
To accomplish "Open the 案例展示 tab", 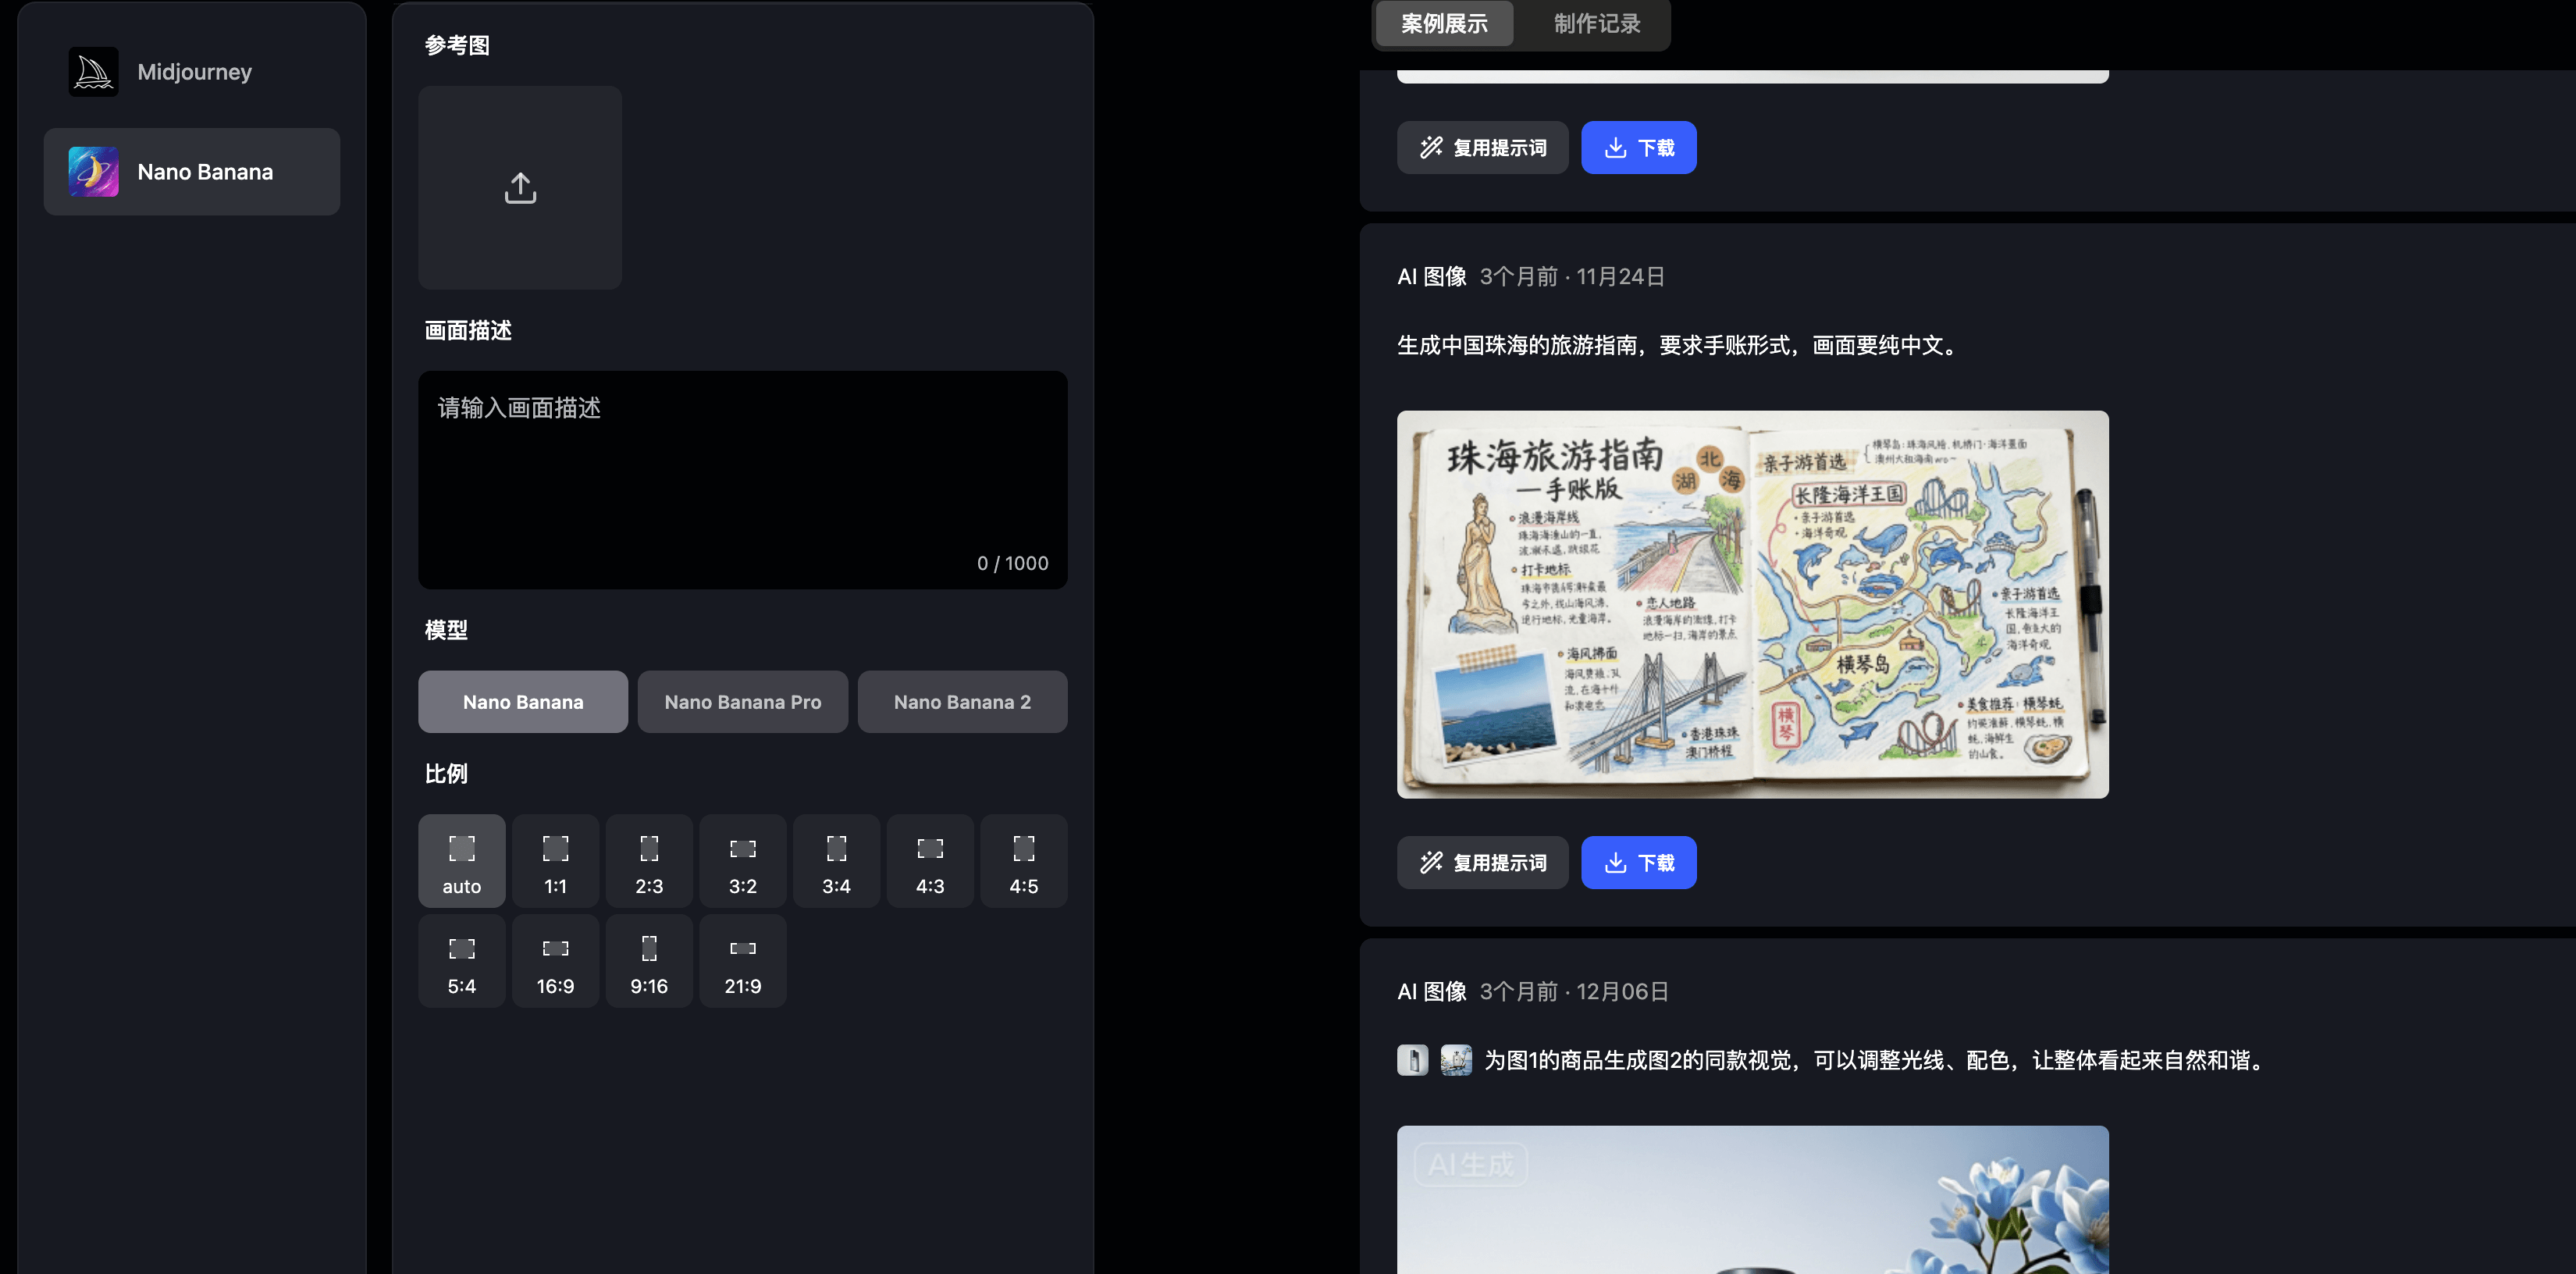I will tap(1443, 24).
